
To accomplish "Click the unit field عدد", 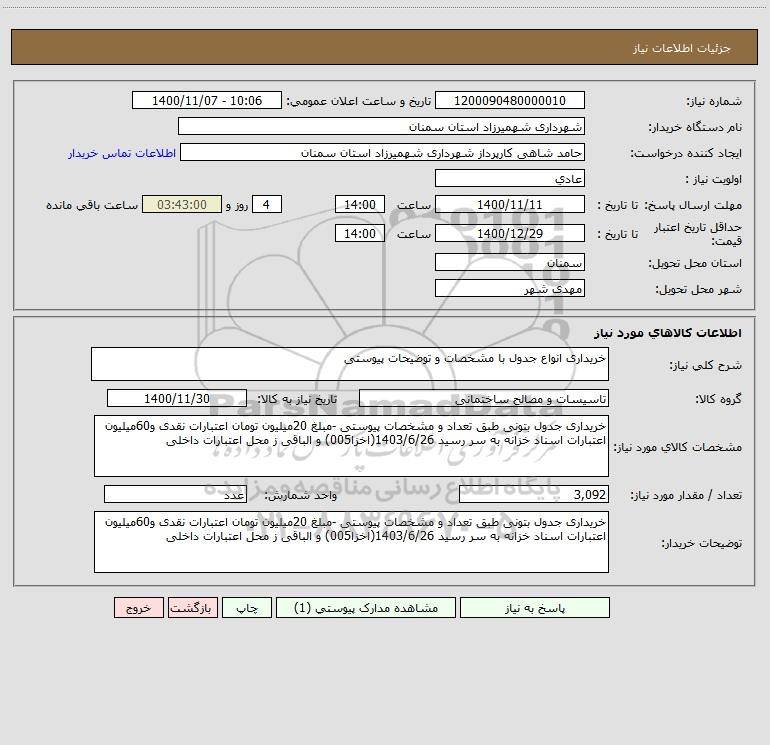I will point(175,494).
